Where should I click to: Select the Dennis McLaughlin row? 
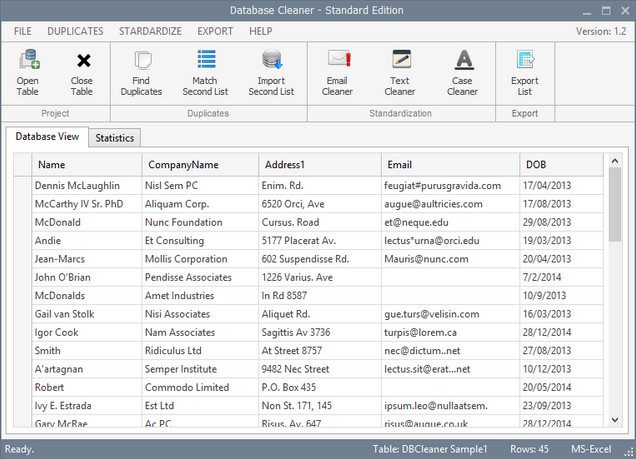click(91, 185)
